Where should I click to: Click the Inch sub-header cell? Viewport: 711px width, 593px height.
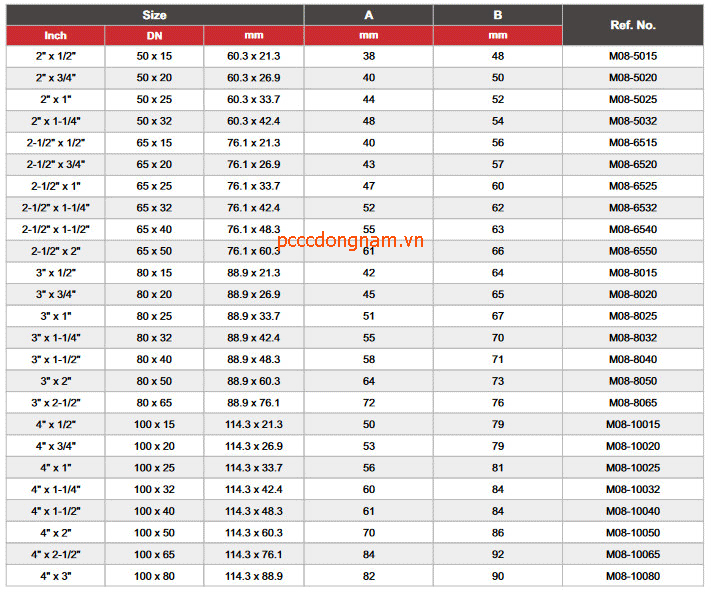point(55,36)
